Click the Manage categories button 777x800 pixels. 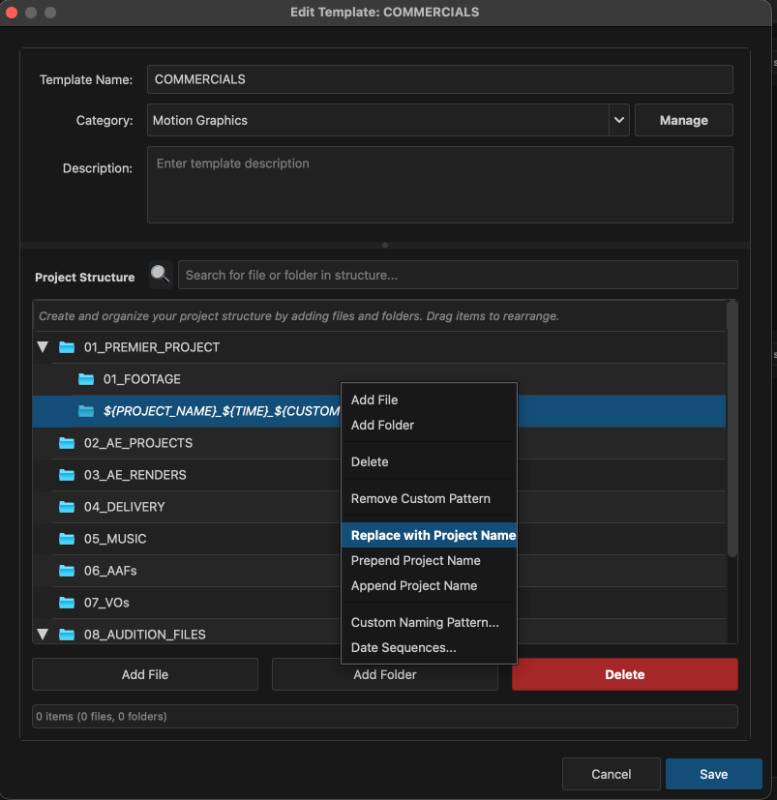point(684,120)
